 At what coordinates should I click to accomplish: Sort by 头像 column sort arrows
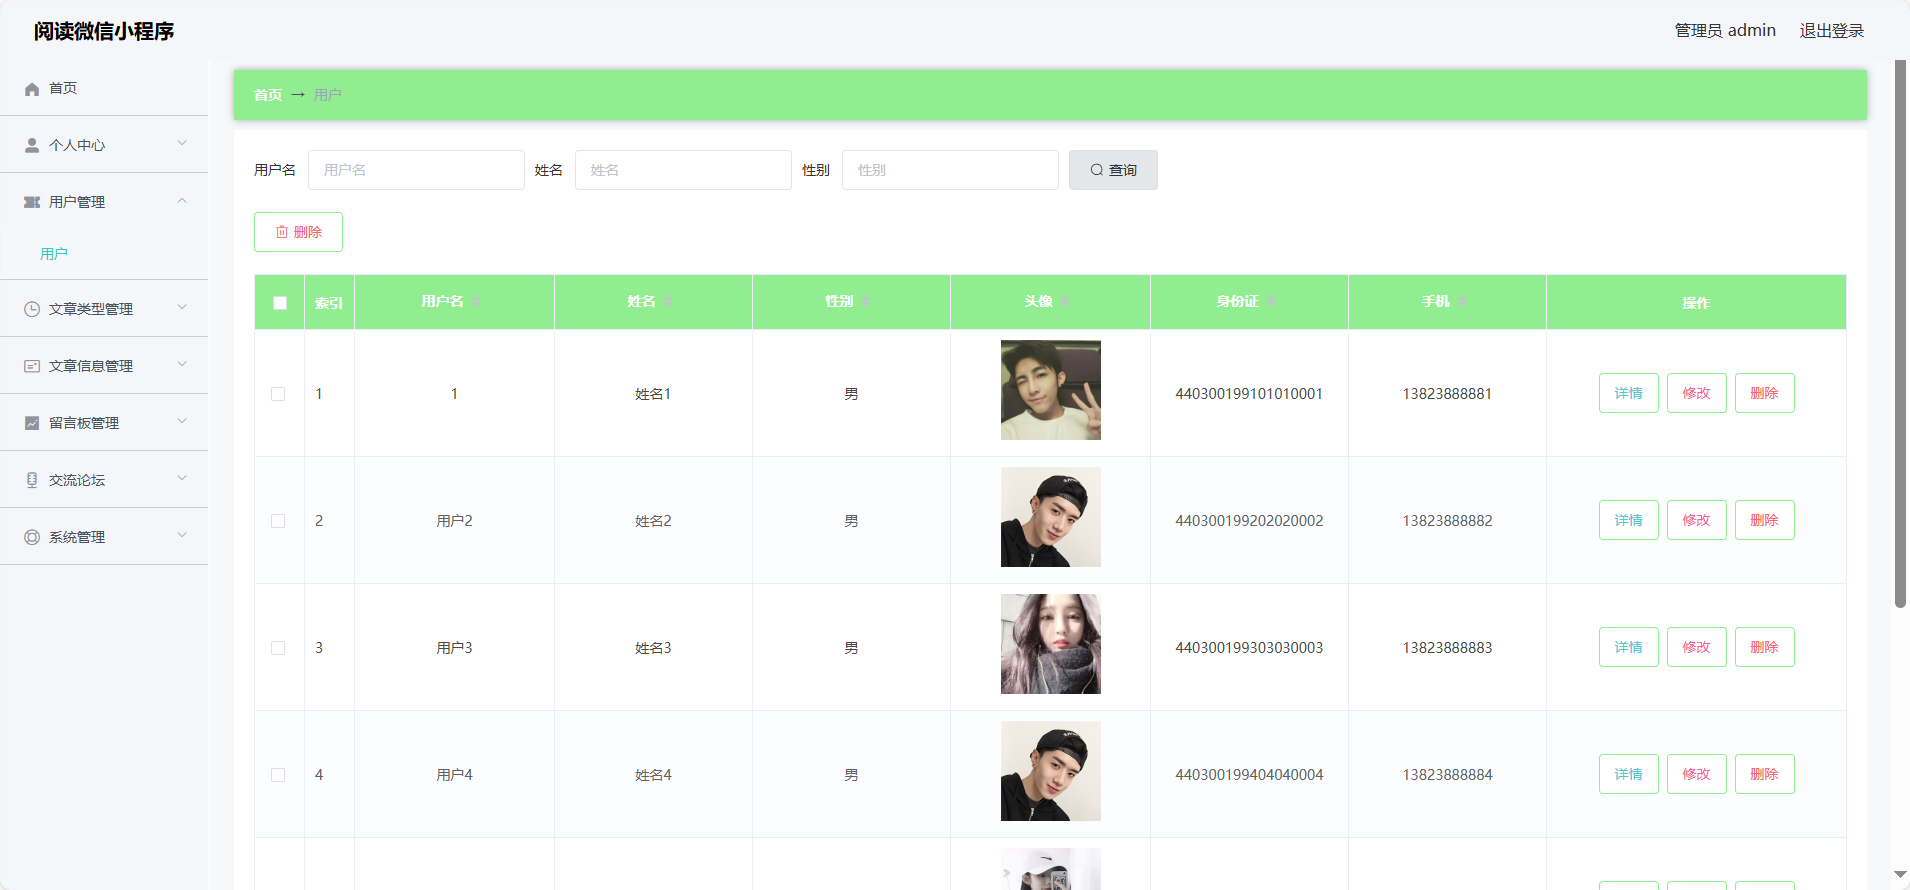tap(1065, 302)
